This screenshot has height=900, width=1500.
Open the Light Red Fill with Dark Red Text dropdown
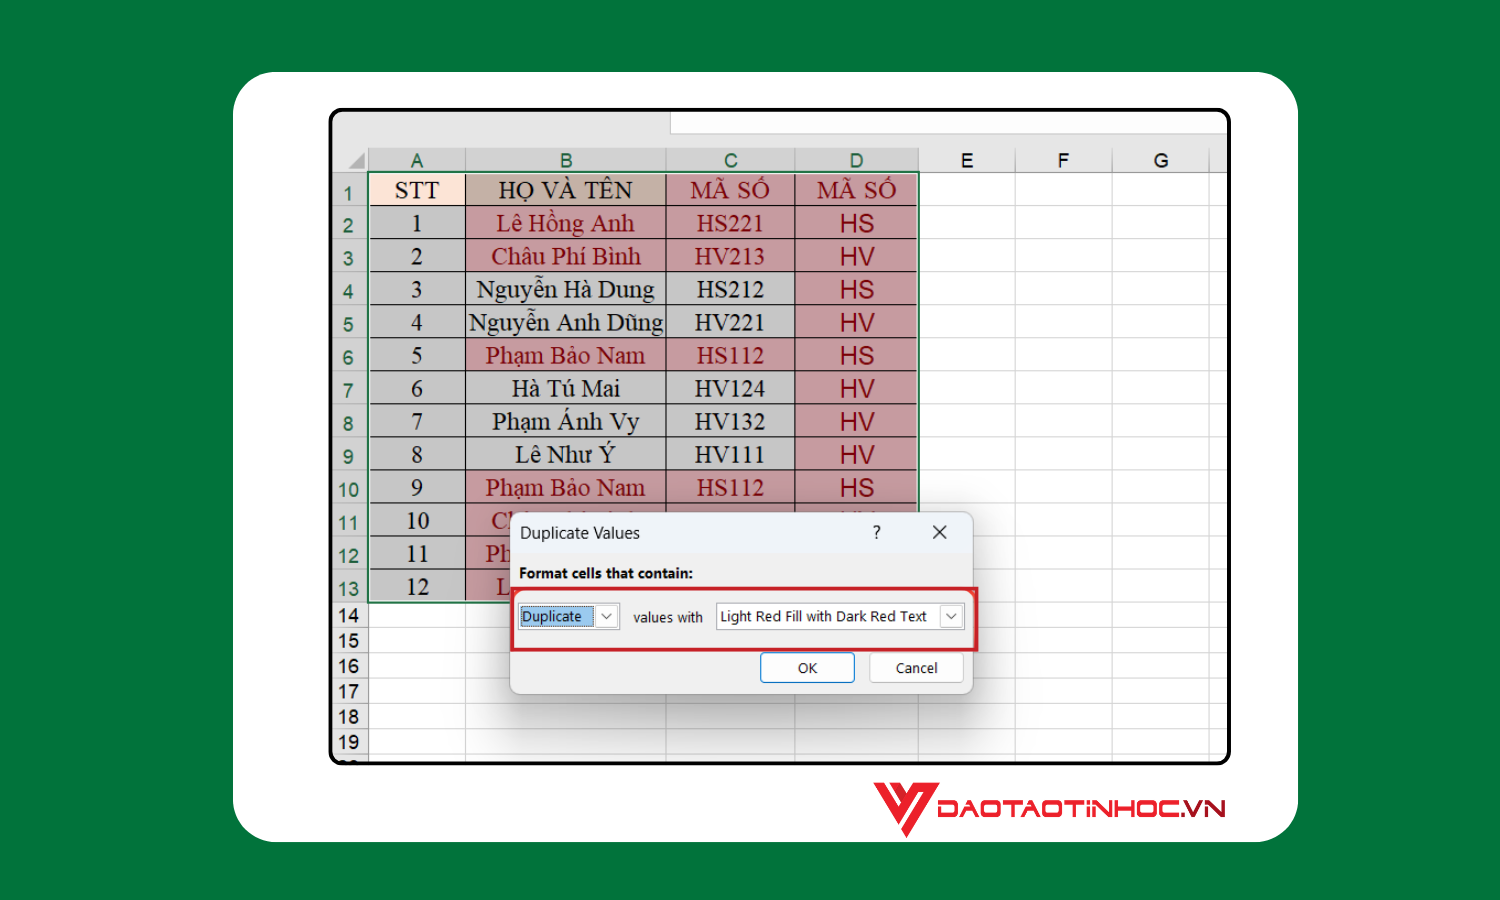[948, 616]
